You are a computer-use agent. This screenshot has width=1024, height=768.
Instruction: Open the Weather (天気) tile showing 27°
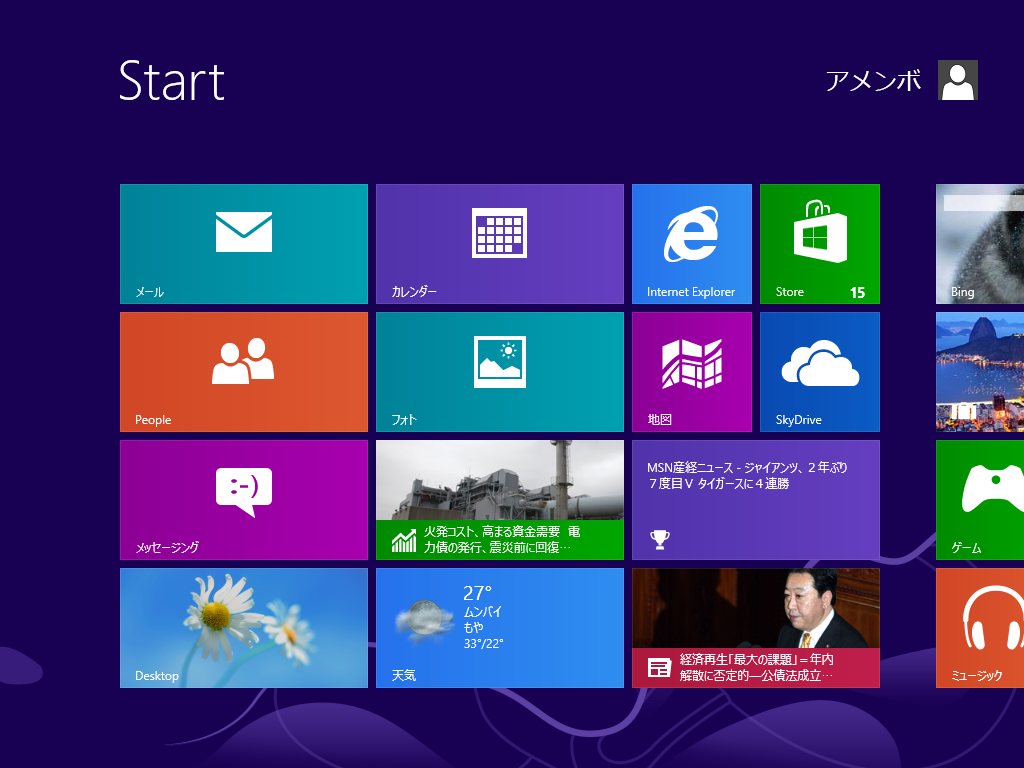coord(500,628)
